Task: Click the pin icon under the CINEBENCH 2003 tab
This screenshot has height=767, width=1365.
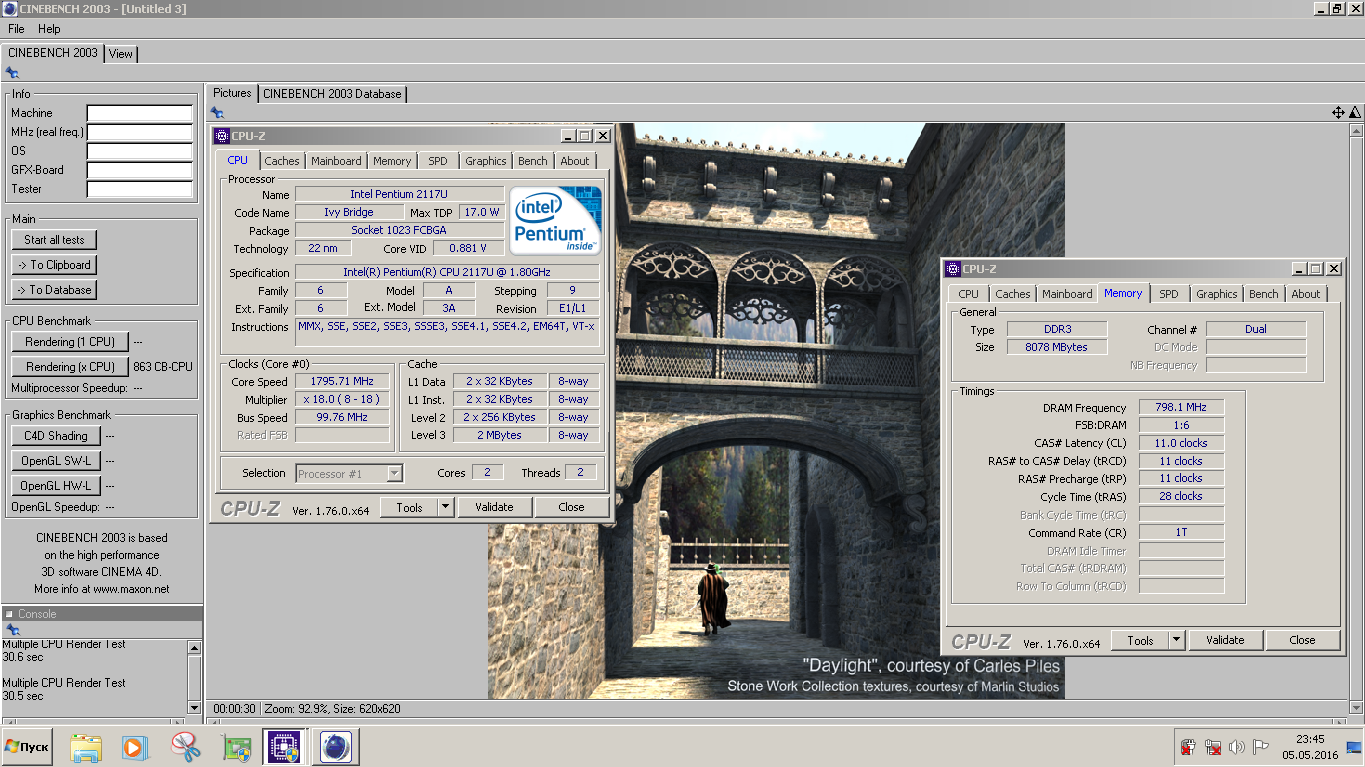Action: 12,73
